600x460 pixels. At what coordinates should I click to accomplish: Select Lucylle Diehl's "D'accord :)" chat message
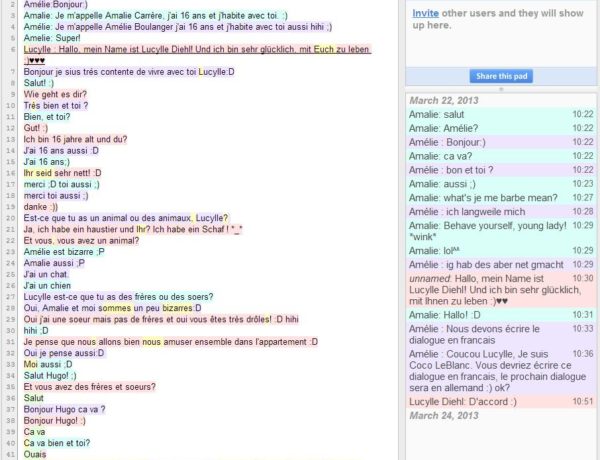click(x=462, y=401)
